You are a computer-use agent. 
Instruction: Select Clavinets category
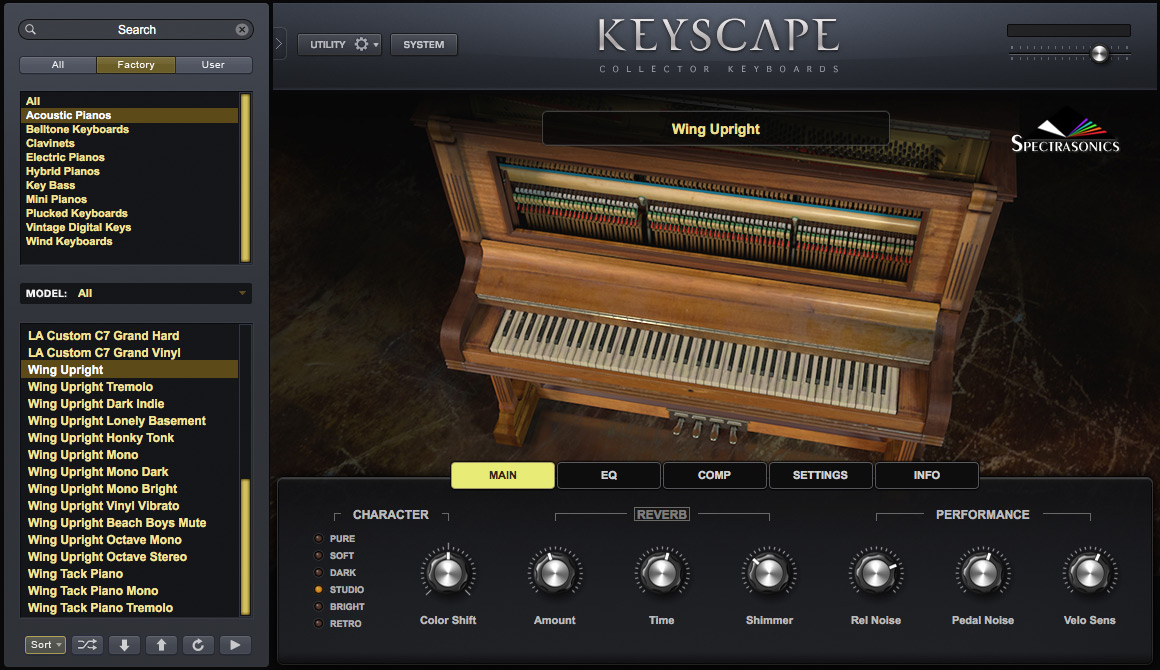(129, 143)
